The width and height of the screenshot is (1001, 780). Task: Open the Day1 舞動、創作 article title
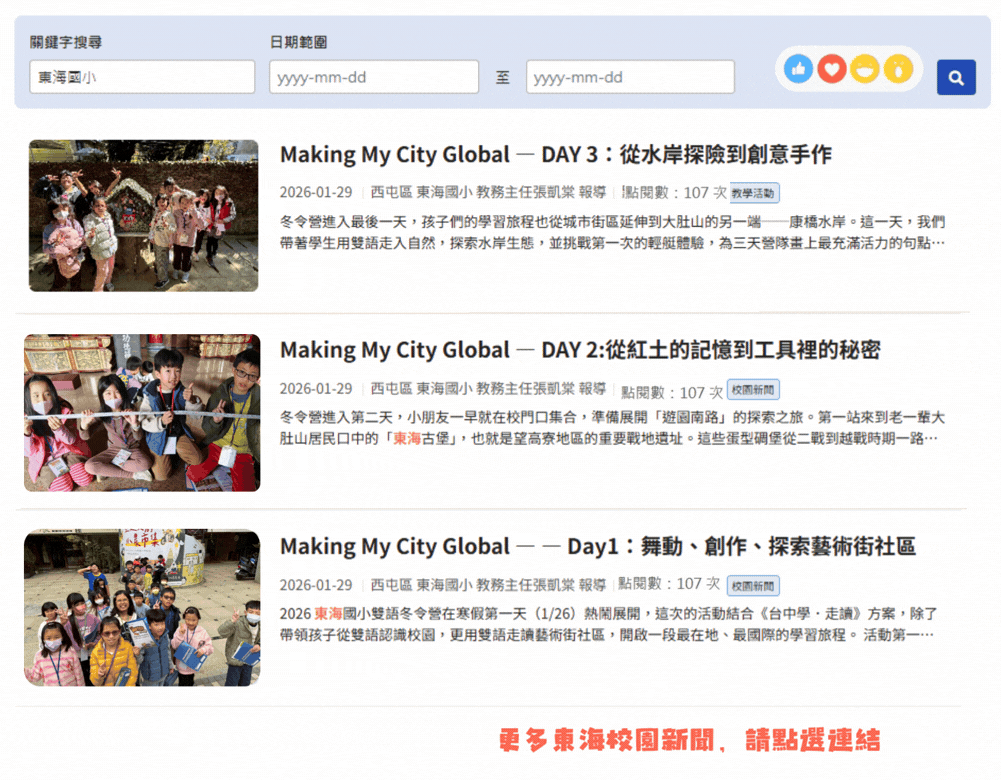pyautogui.click(x=597, y=546)
